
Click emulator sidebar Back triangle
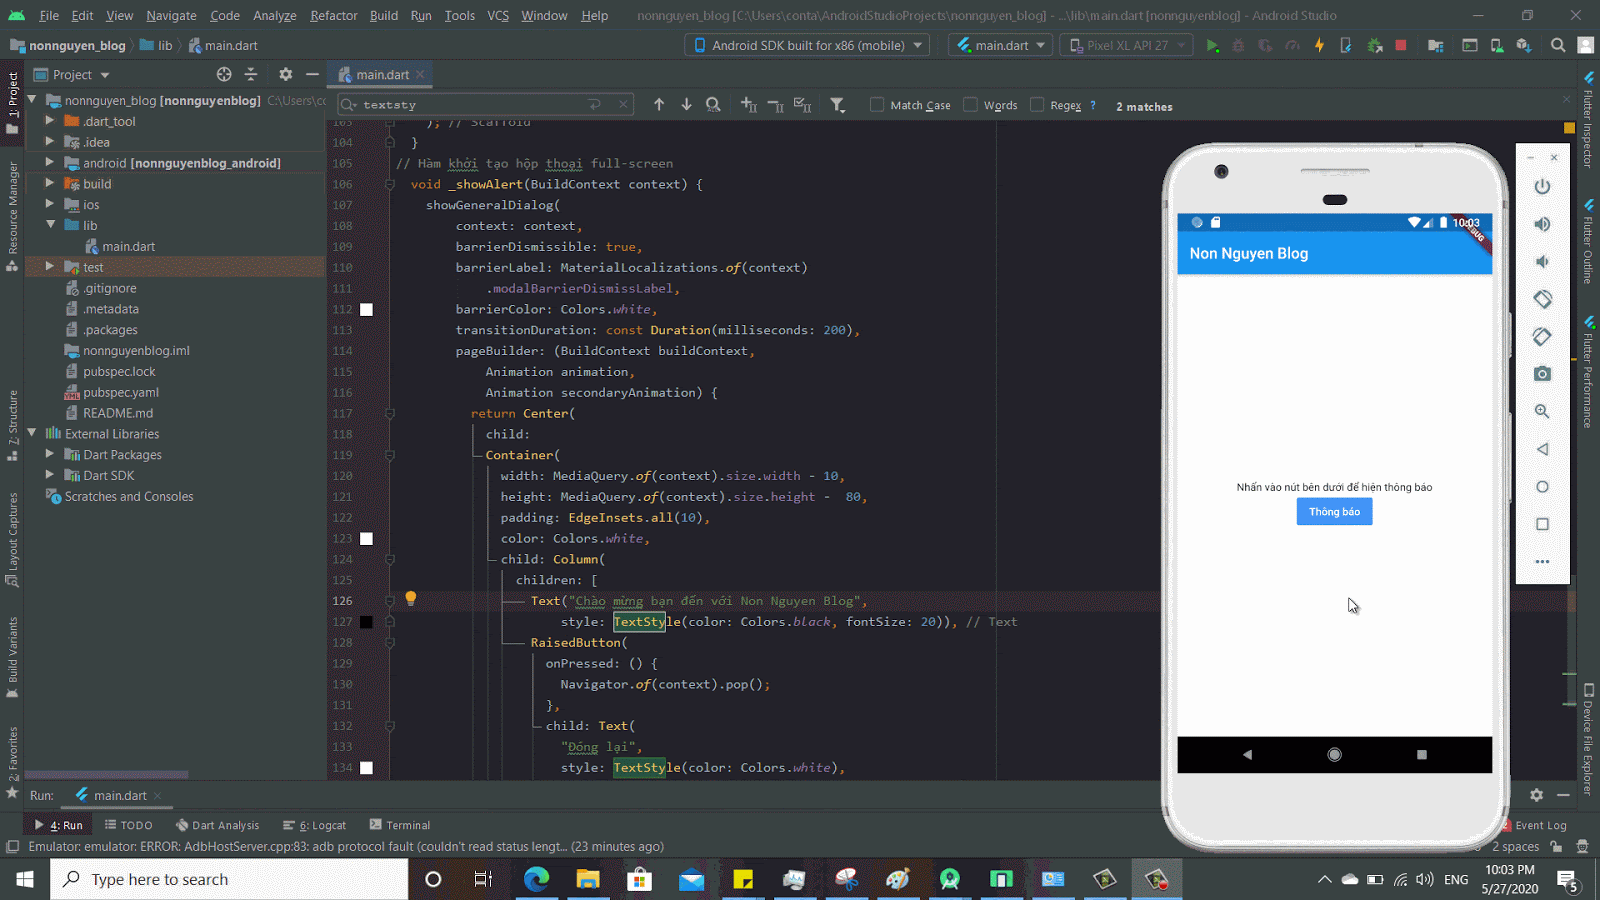pos(1542,449)
